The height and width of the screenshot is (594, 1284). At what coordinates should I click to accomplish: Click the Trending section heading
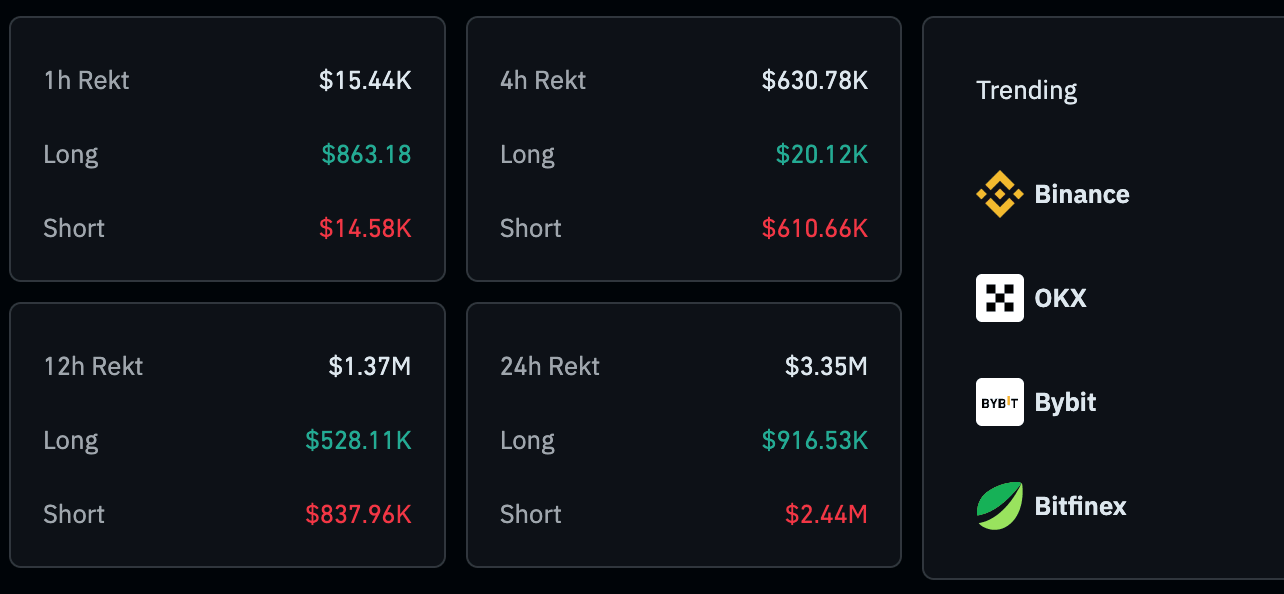[x=1026, y=90]
